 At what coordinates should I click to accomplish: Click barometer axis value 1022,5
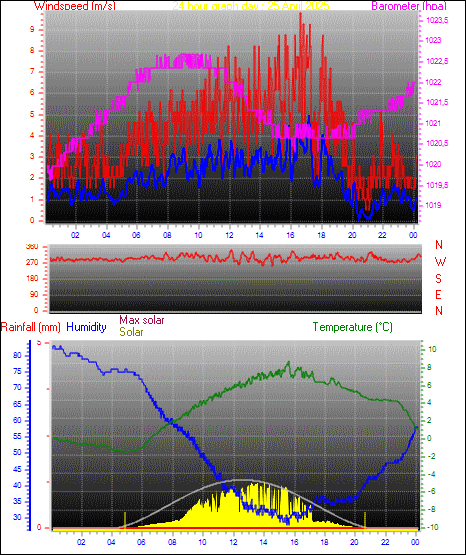click(x=437, y=62)
